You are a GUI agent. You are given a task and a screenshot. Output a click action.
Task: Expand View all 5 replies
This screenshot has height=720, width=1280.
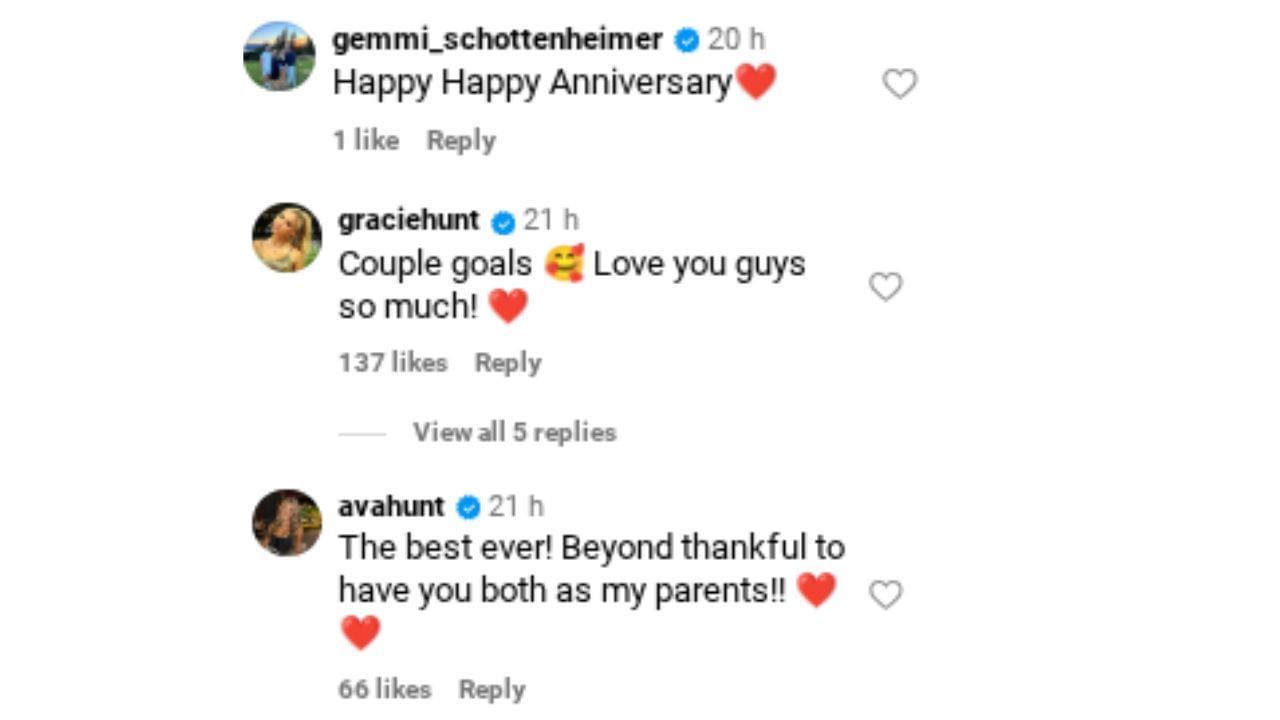(x=514, y=432)
